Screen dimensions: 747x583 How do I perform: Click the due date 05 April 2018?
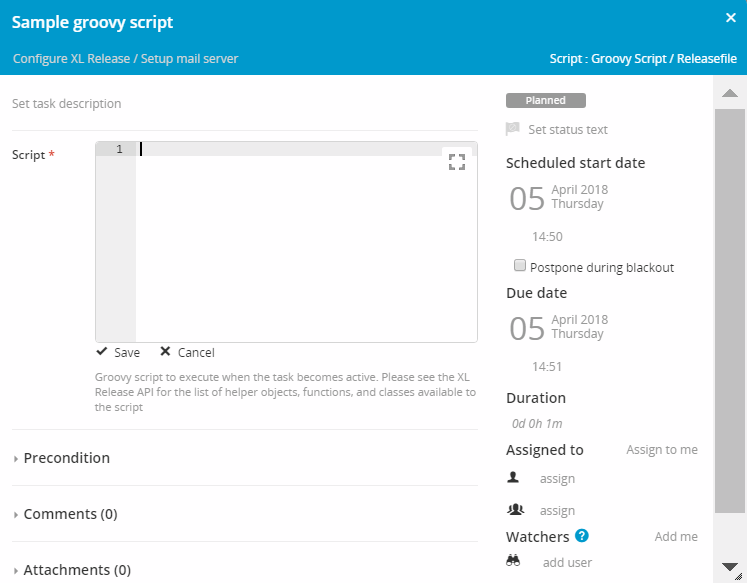559,327
